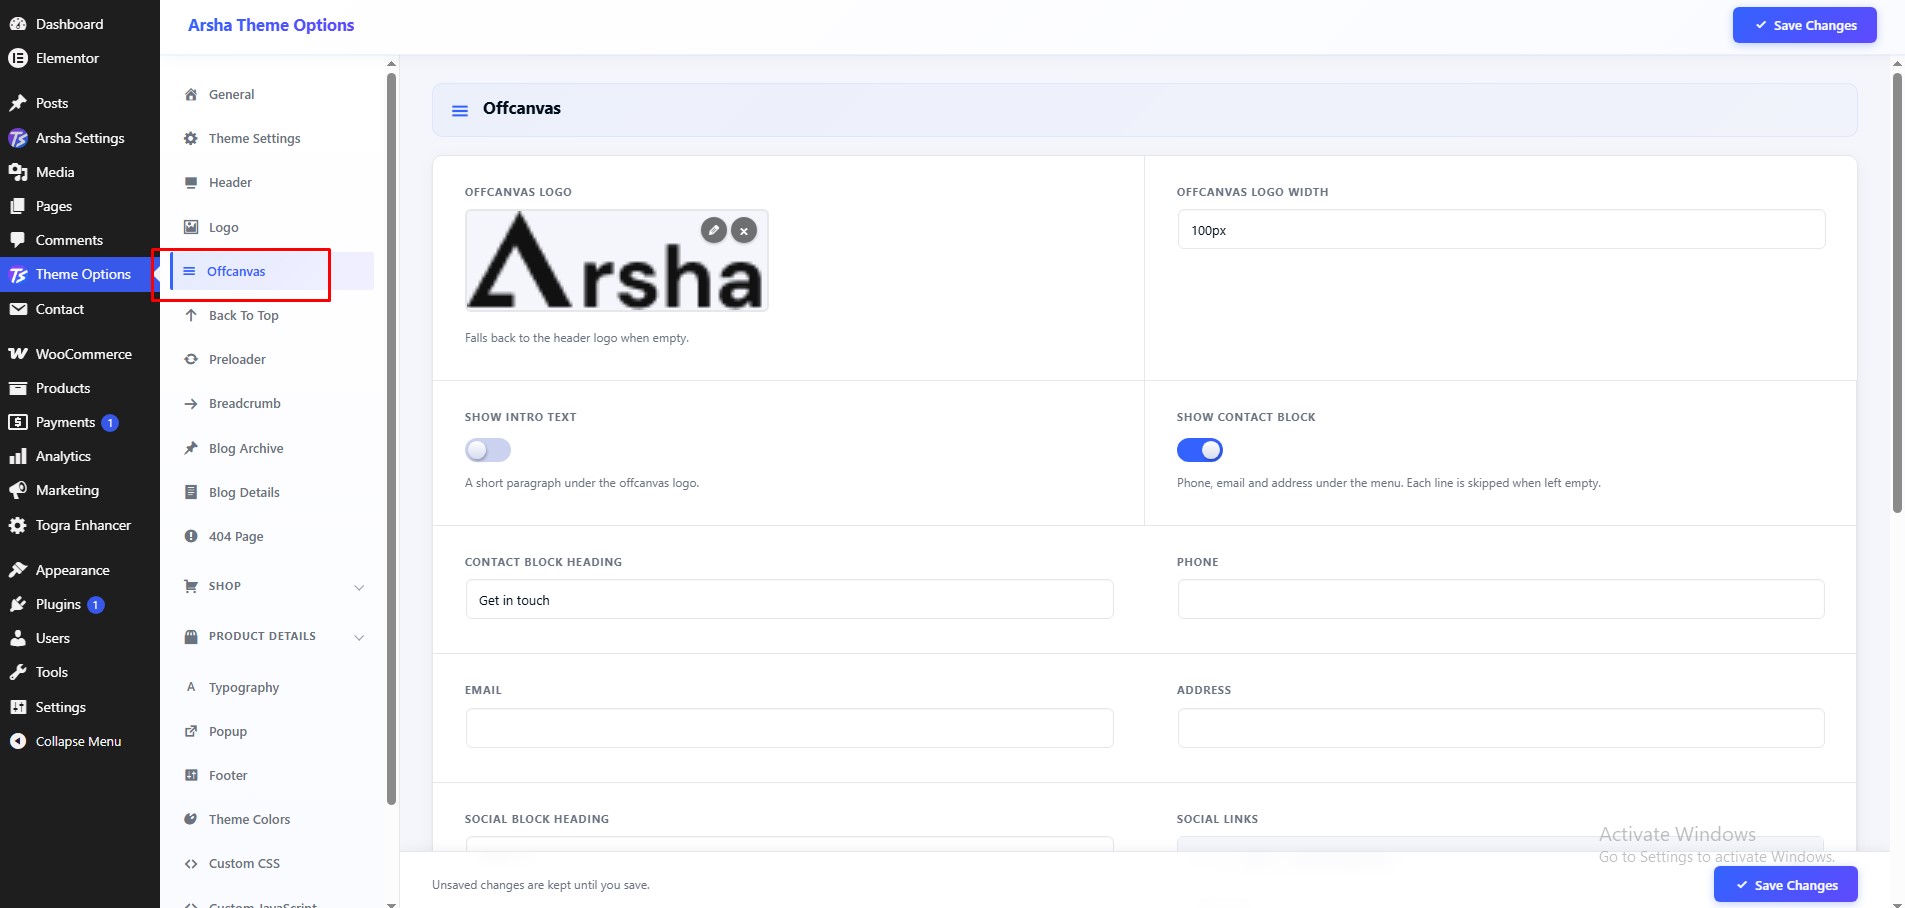Select the Preloader options tab
Viewport: 1905px width, 908px height.
[x=272, y=359]
